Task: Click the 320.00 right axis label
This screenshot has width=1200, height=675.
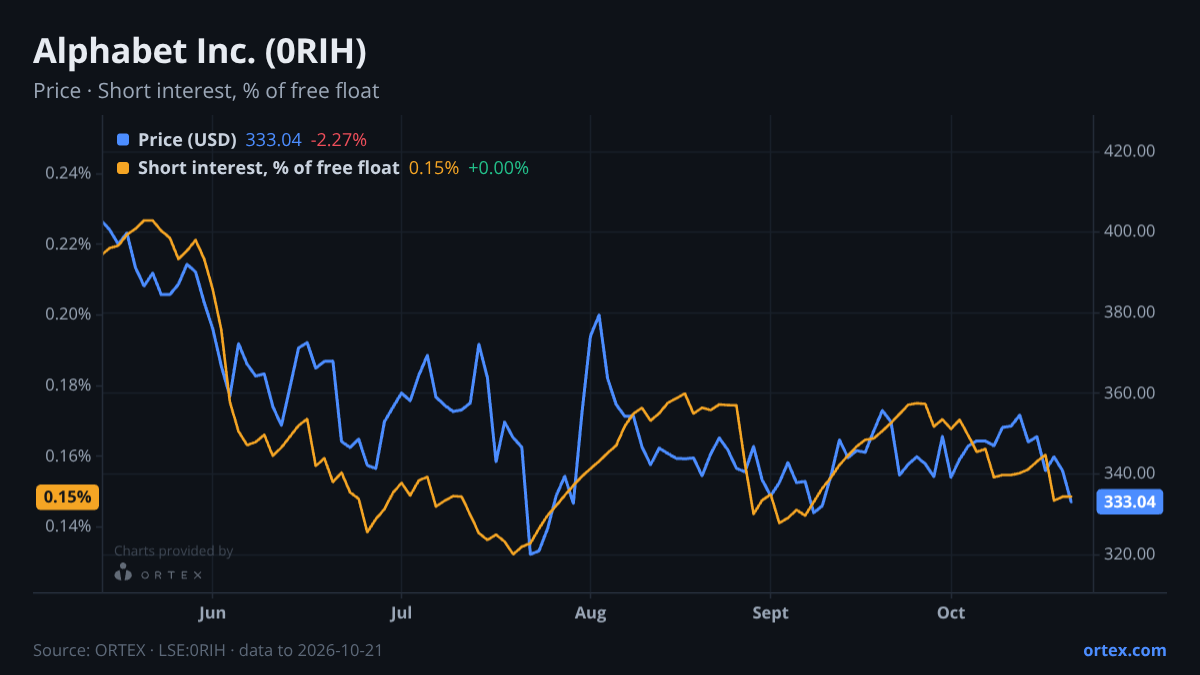Action: pos(1130,554)
